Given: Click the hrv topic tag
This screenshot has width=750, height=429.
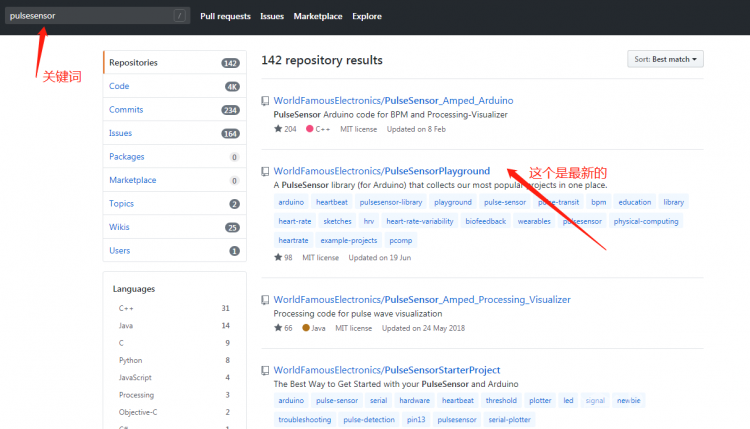Looking at the screenshot, I should pos(369,221).
